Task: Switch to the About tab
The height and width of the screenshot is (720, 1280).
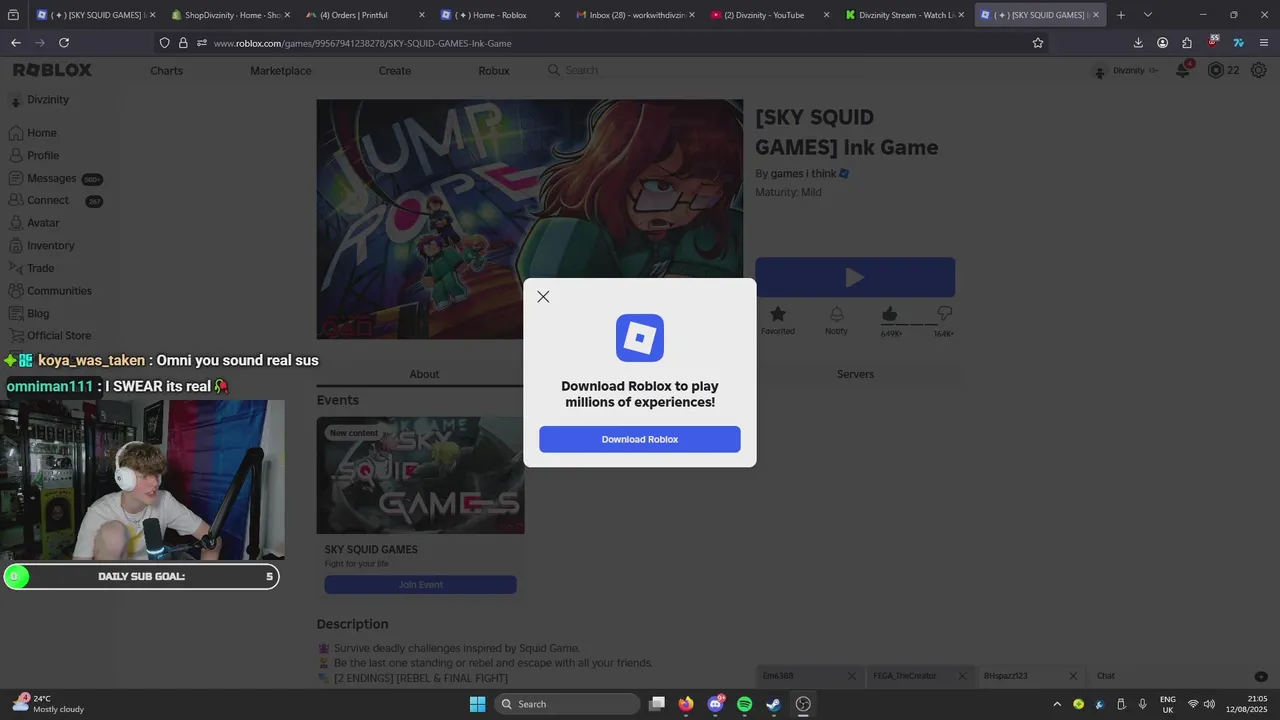Action: point(424,374)
